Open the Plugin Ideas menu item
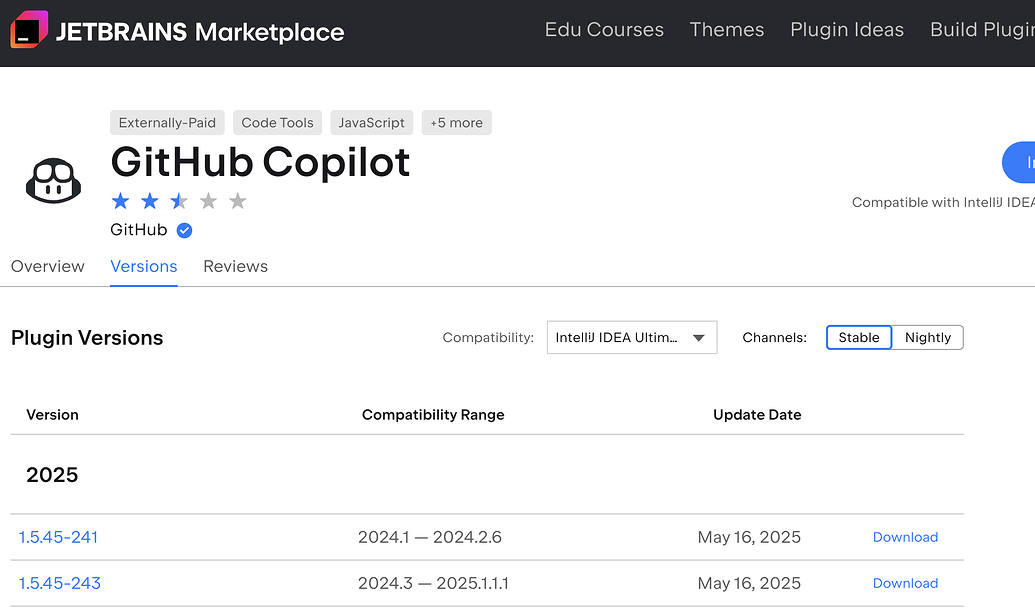Viewport: 1035px width, 613px height. pos(847,30)
